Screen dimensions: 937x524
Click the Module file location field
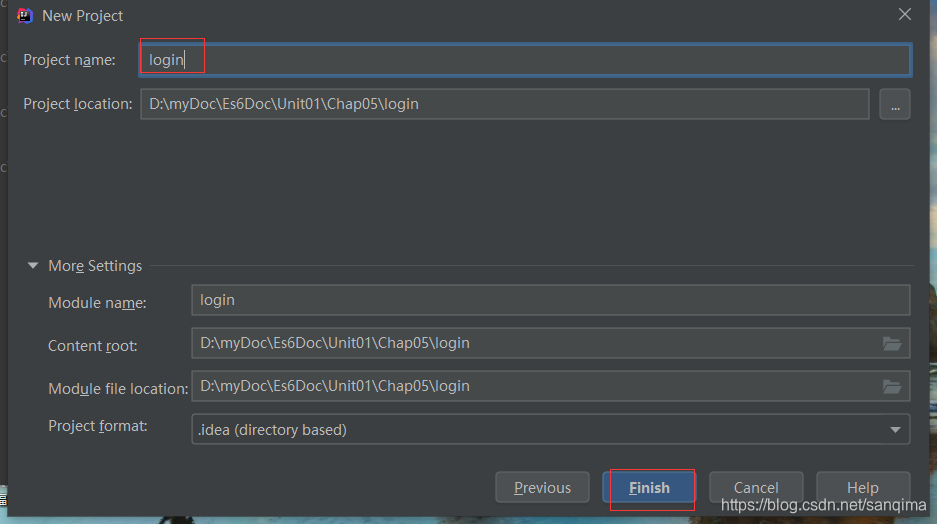[550, 386]
